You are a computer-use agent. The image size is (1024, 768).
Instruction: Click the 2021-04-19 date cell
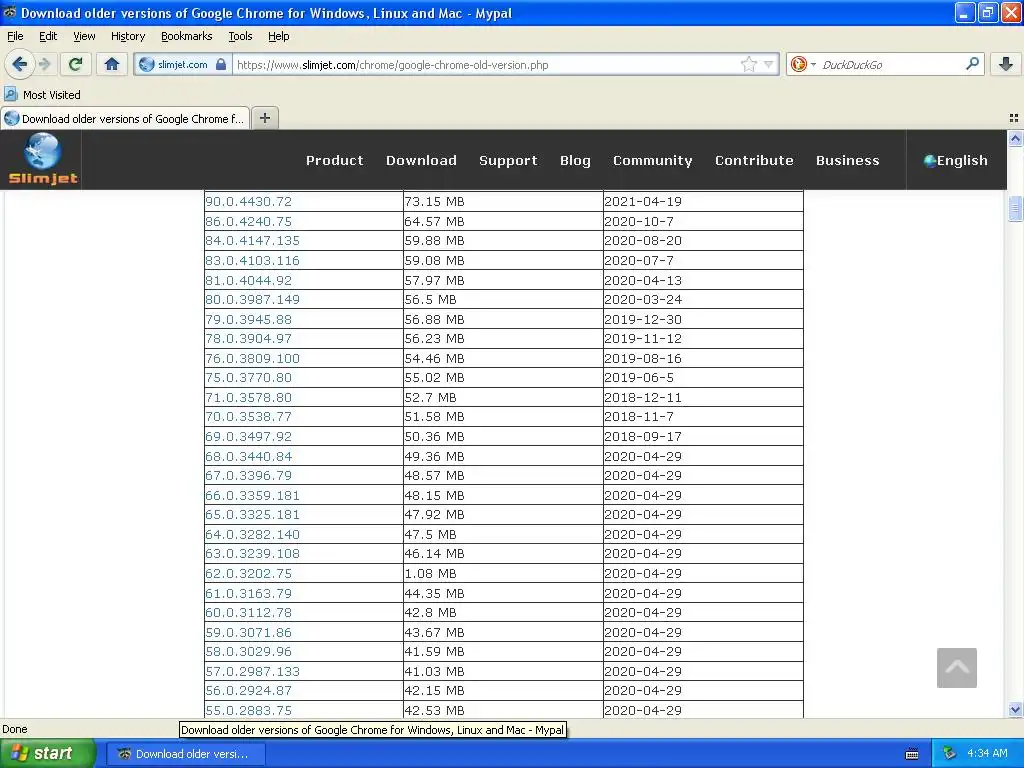coord(703,202)
